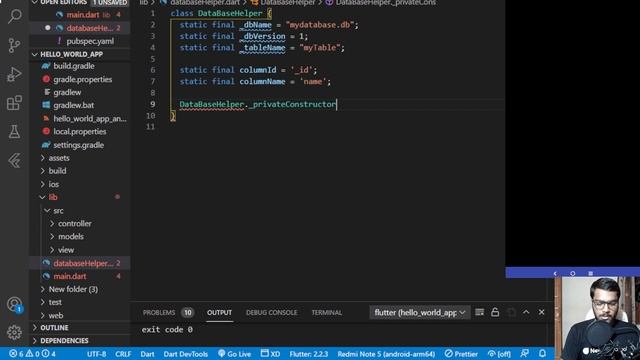Collapse the lib folder

click(53, 198)
